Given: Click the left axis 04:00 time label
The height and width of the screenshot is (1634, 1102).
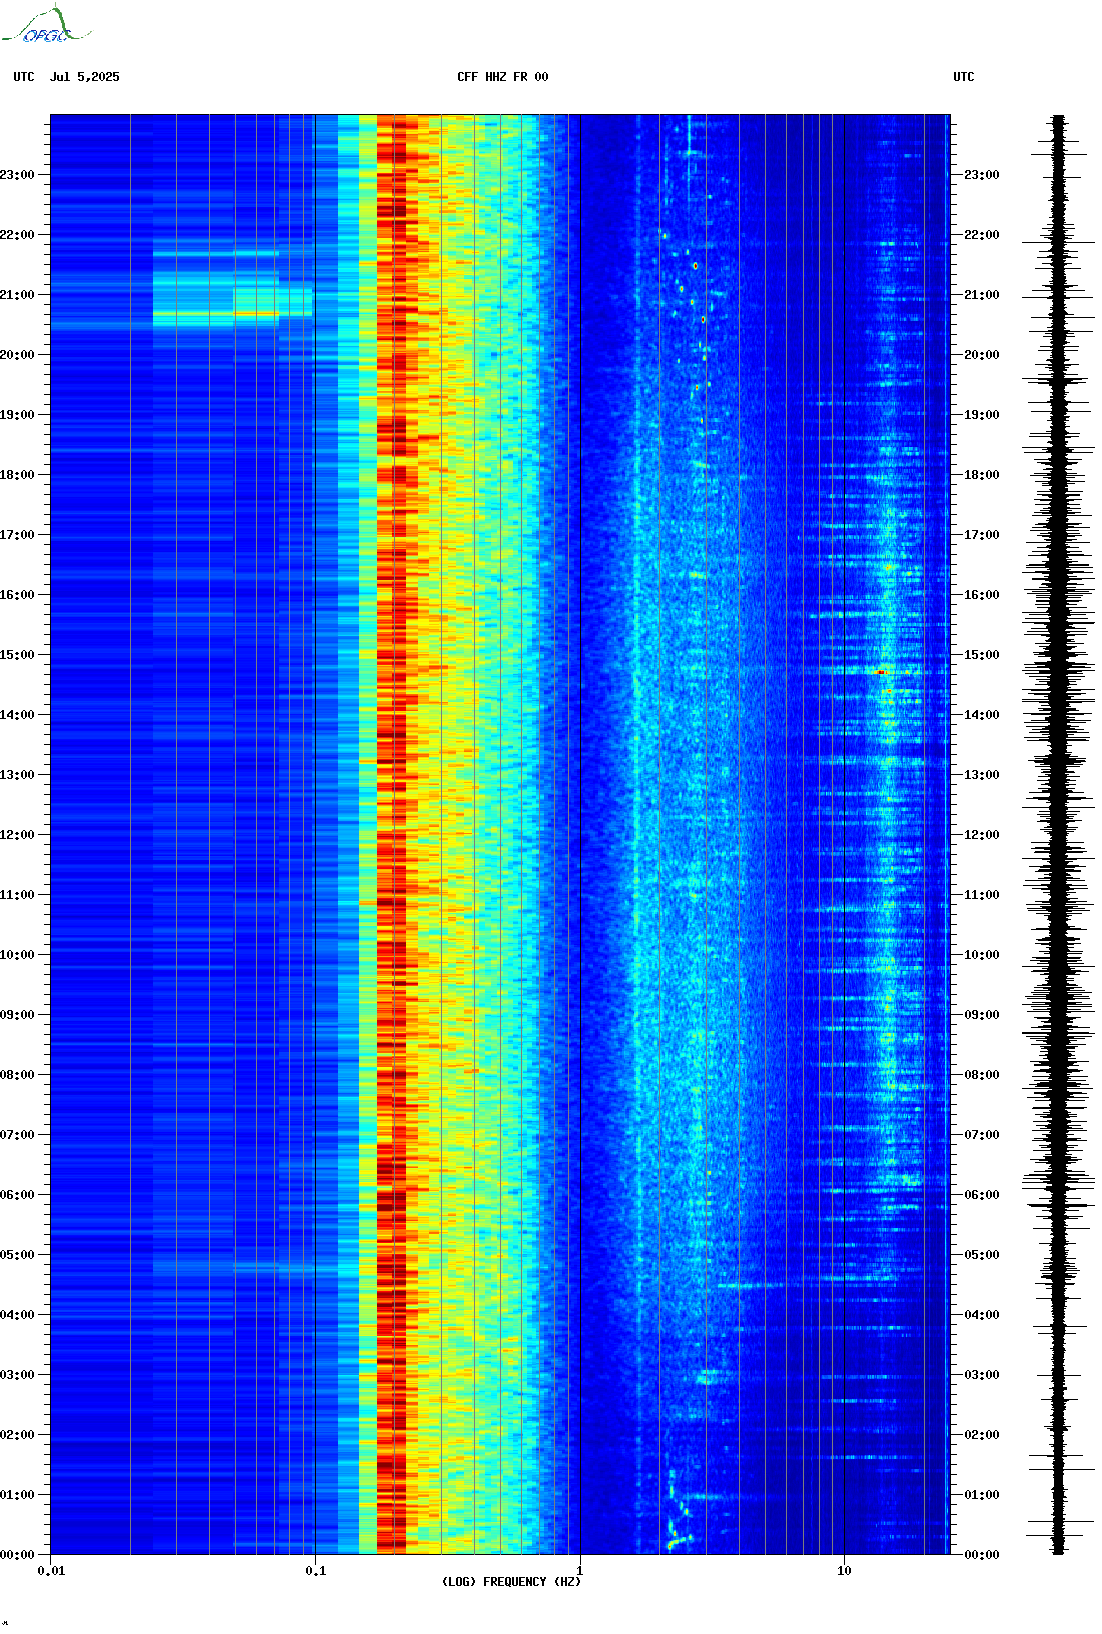Looking at the screenshot, I should [x=17, y=1315].
